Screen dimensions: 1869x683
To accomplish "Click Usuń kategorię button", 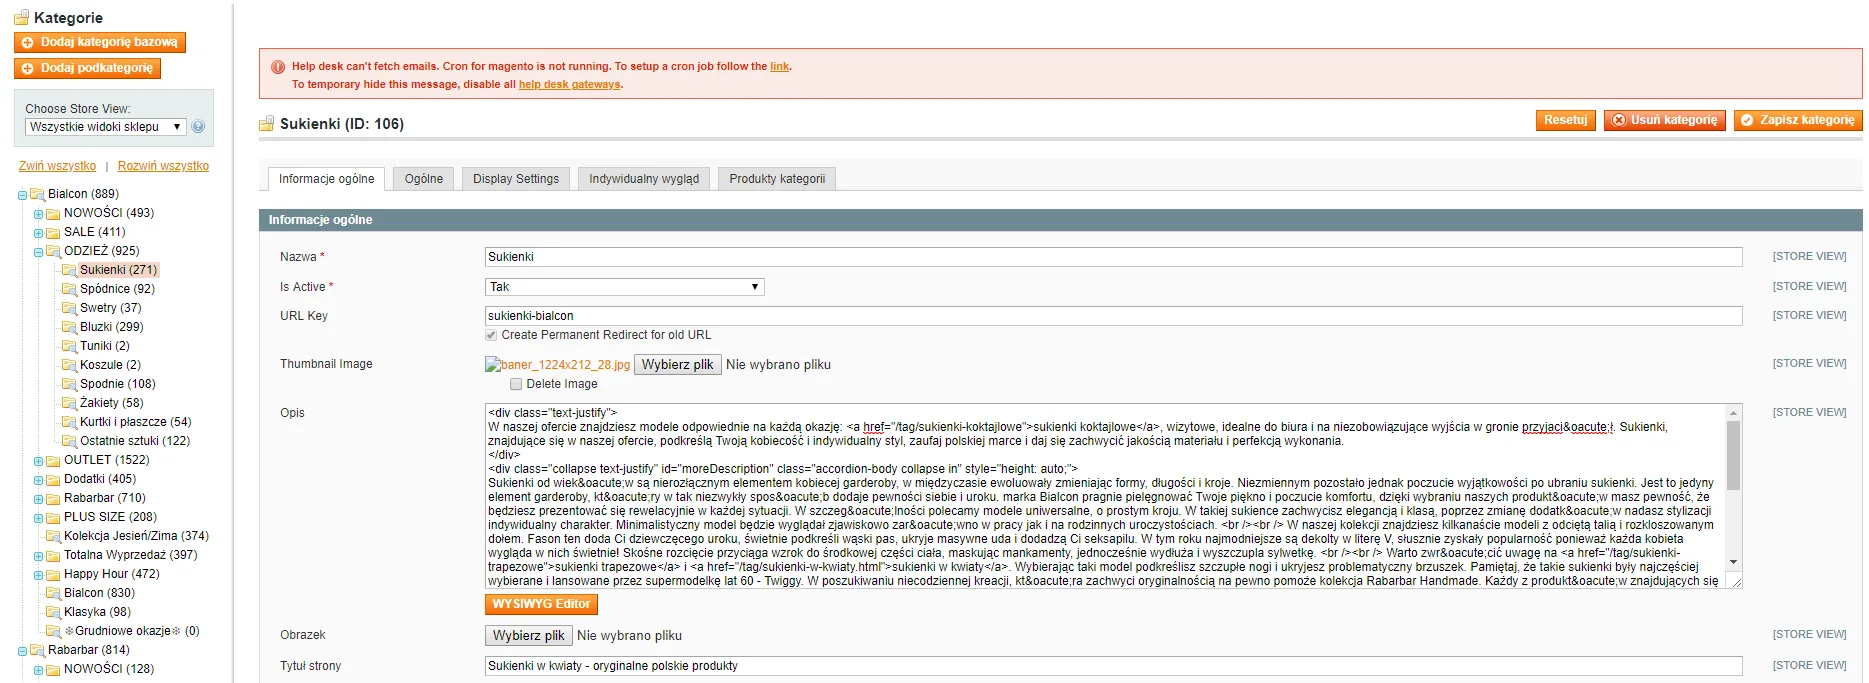I will [1665, 120].
